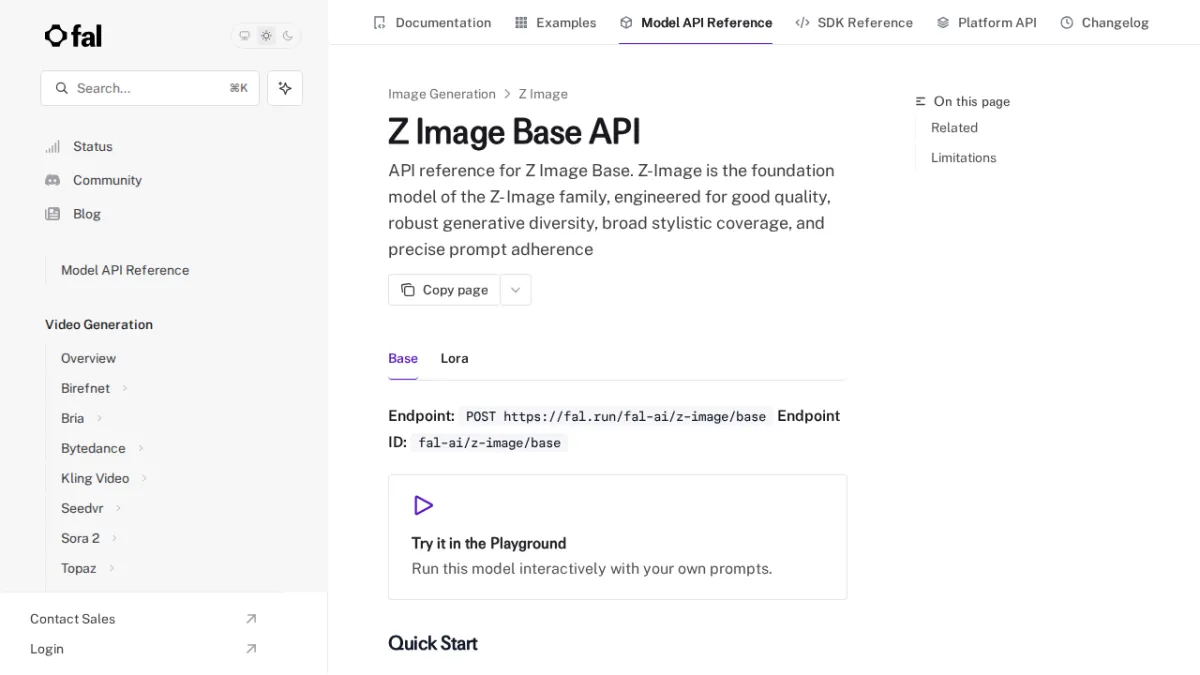Viewport: 1200px width, 675px height.
Task: Expand the Bytedance chevron
Action: [x=140, y=448]
